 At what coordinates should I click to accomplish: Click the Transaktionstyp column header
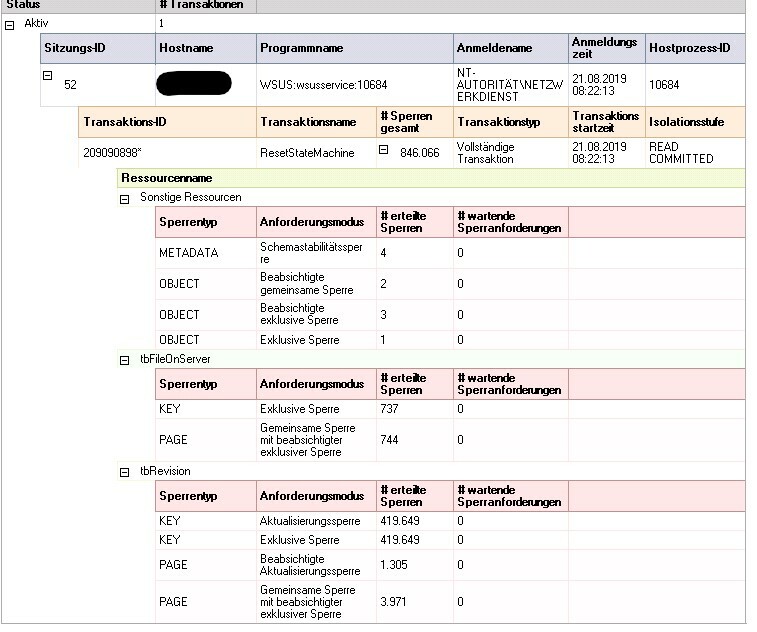click(511, 122)
